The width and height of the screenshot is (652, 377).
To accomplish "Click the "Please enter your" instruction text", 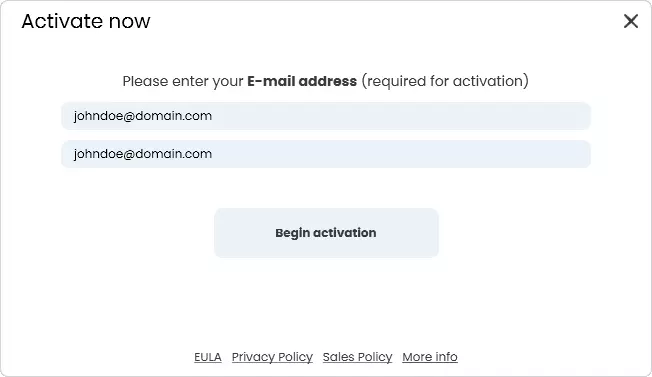I will (x=183, y=81).
